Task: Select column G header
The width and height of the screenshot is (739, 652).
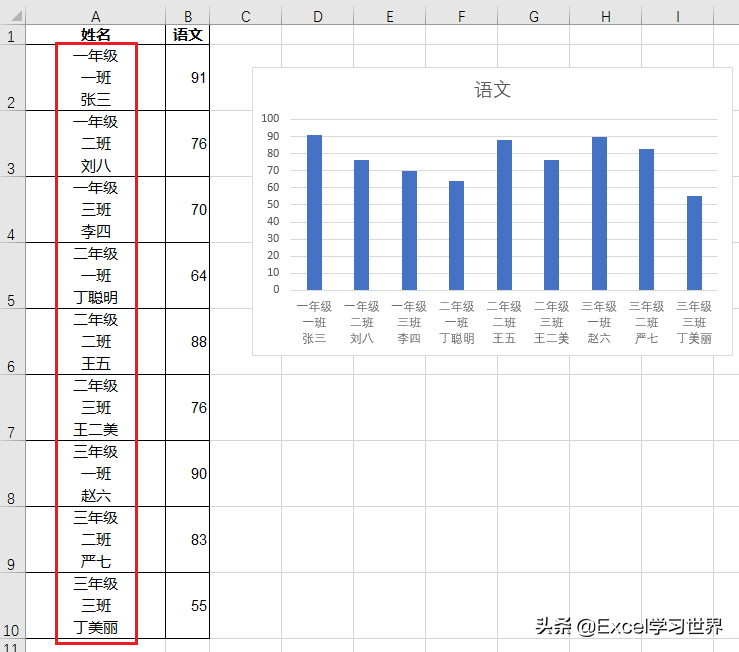Action: [x=534, y=17]
